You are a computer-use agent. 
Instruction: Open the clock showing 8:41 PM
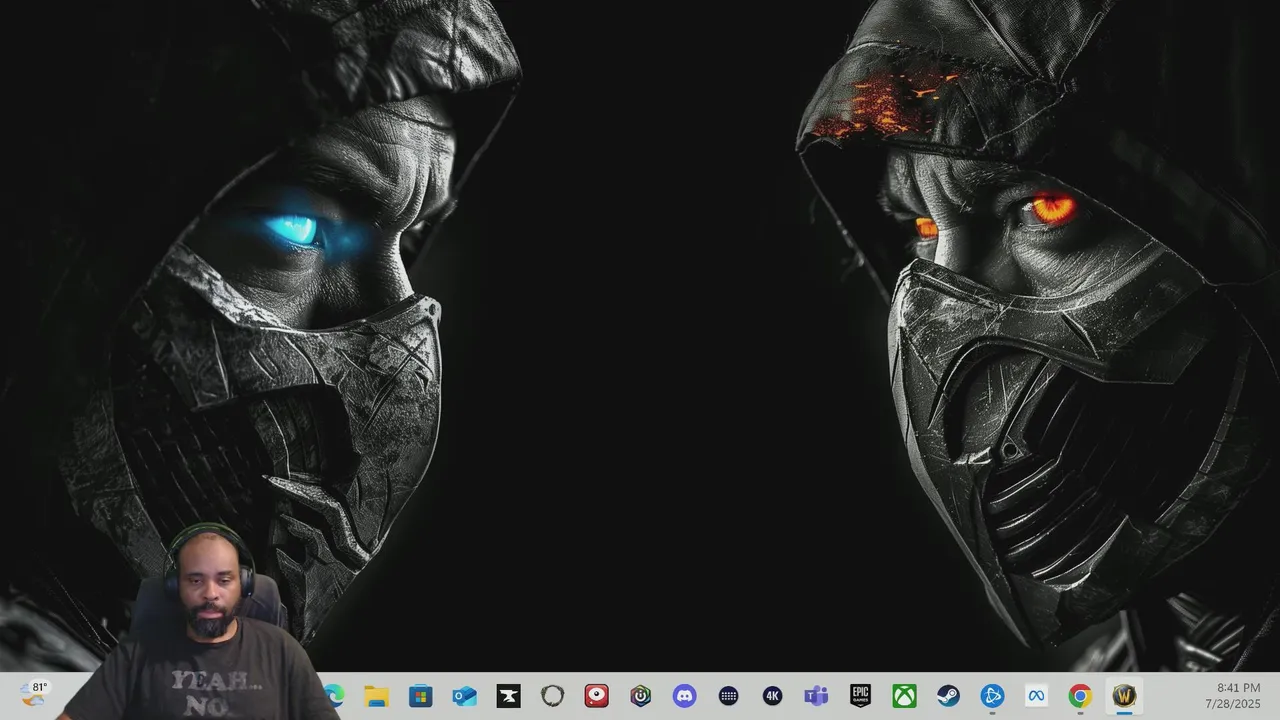click(1238, 688)
